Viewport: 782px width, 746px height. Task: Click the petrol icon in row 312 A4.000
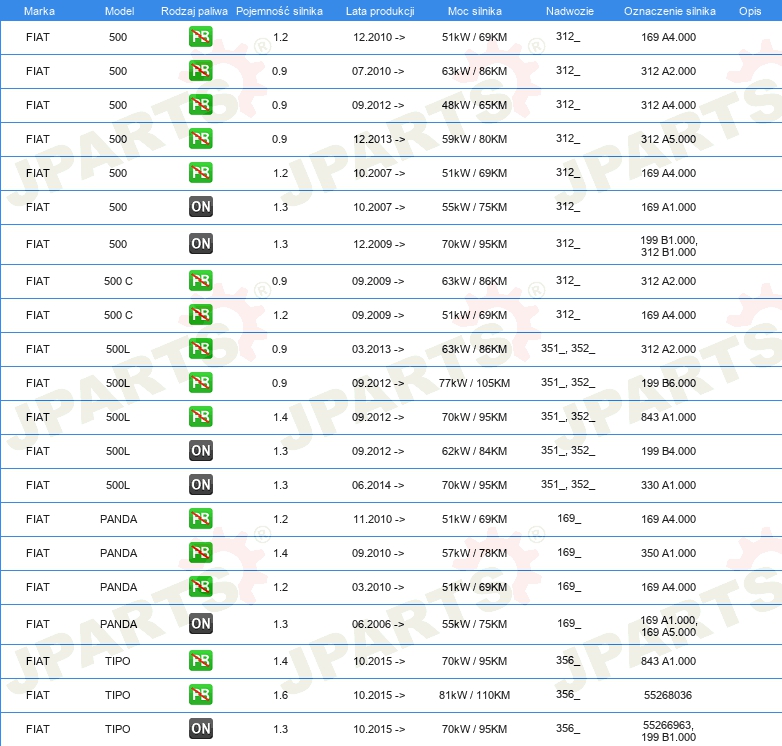[x=200, y=105]
